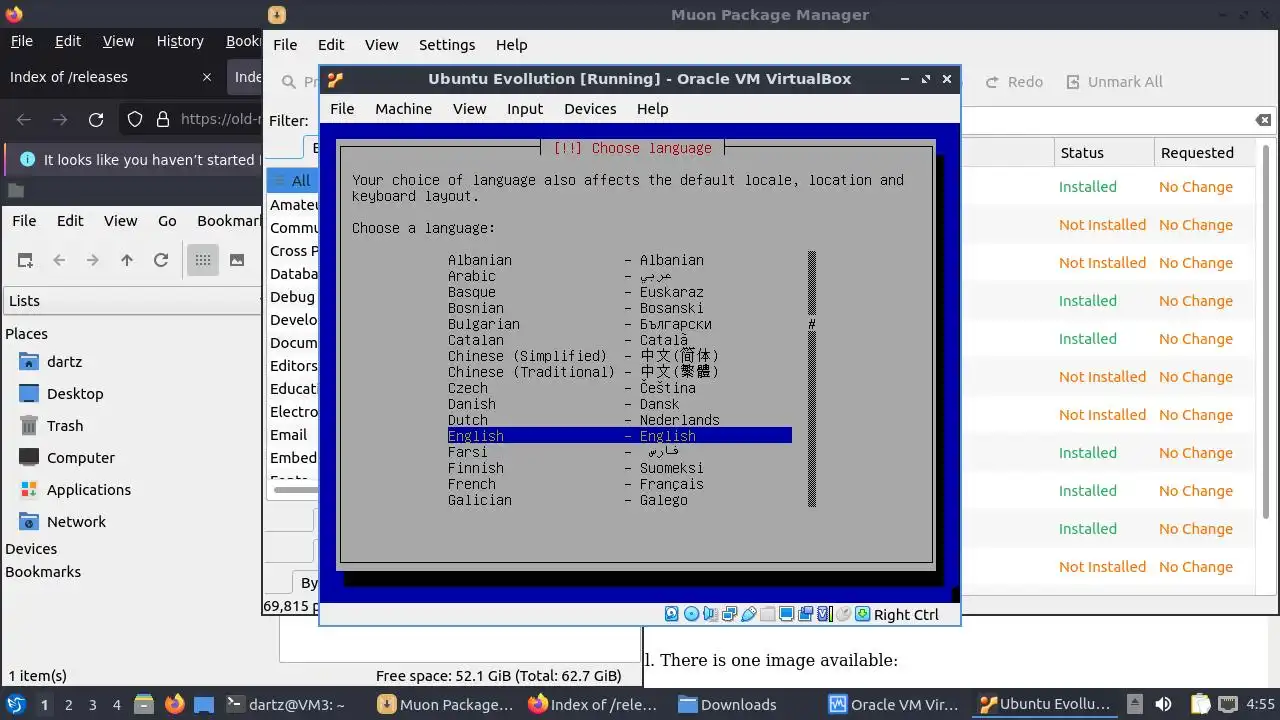Click the VirtualBox network adapters status icon
Viewport: 1280px width, 720px height.
(x=729, y=614)
